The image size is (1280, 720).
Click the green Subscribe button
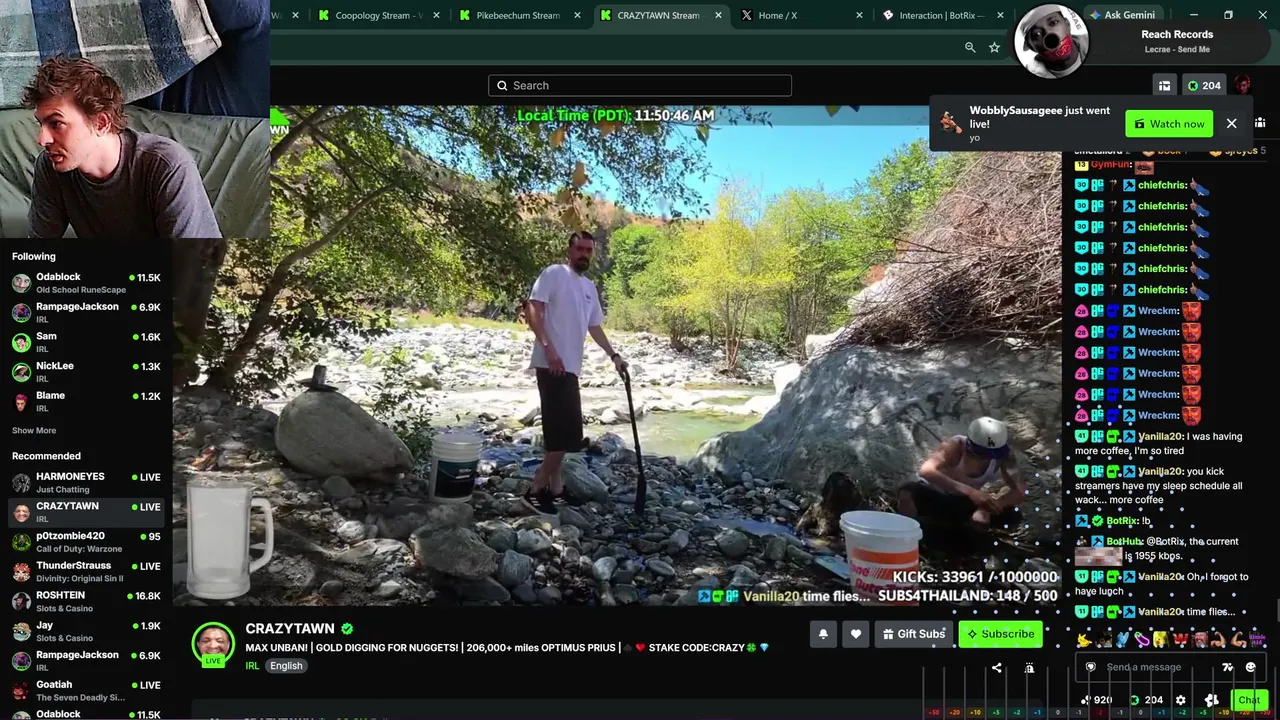point(1000,634)
